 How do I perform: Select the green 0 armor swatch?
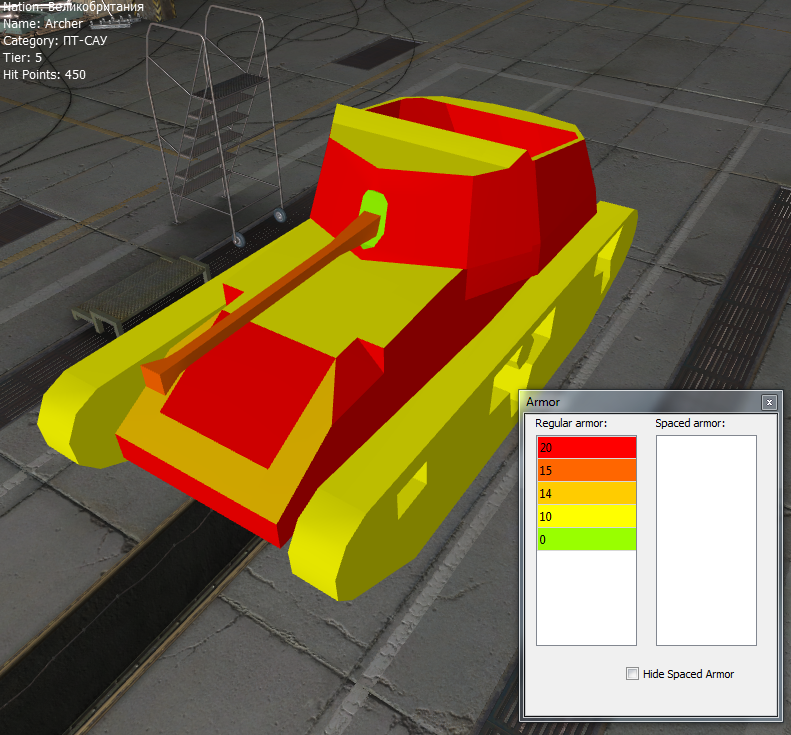pyautogui.click(x=586, y=539)
